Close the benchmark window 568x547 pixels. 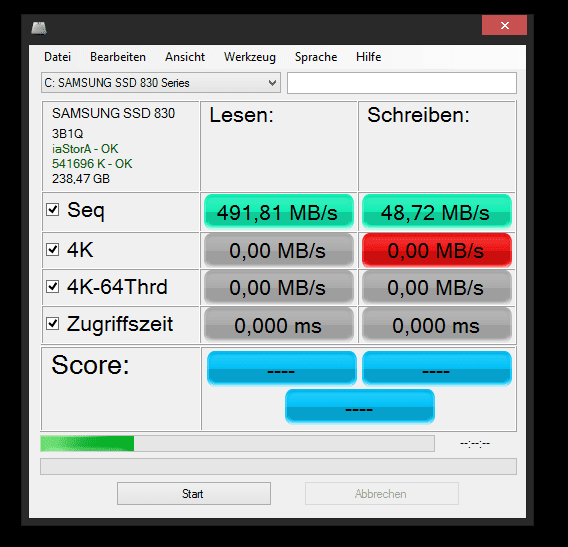coord(504,25)
